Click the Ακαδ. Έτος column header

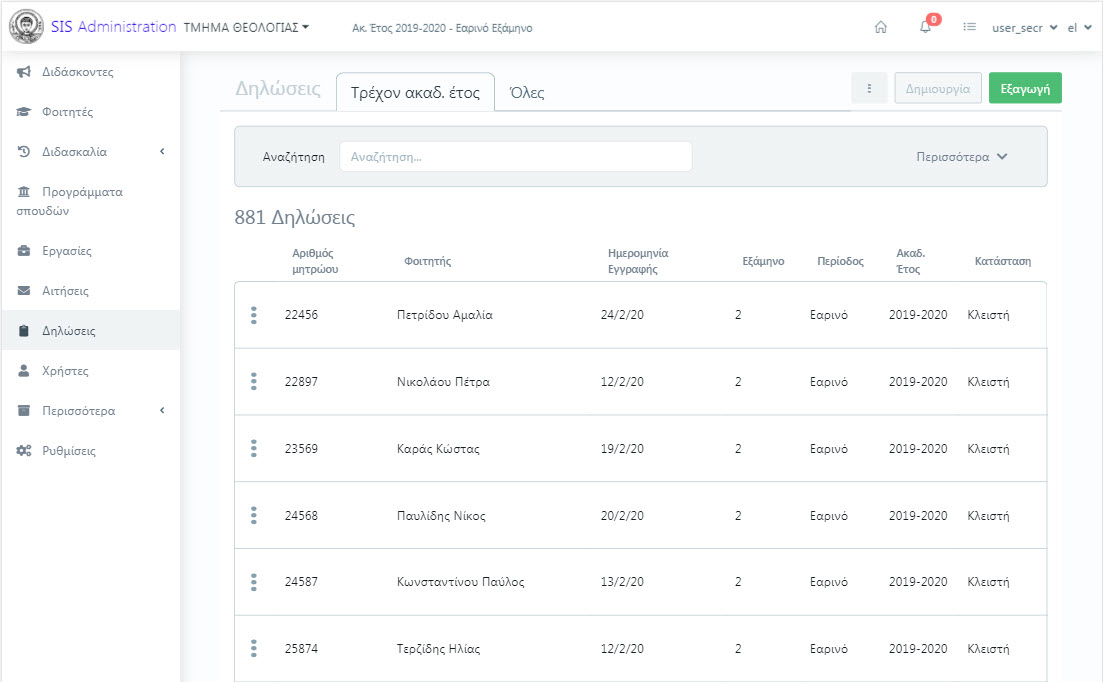[x=910, y=261]
